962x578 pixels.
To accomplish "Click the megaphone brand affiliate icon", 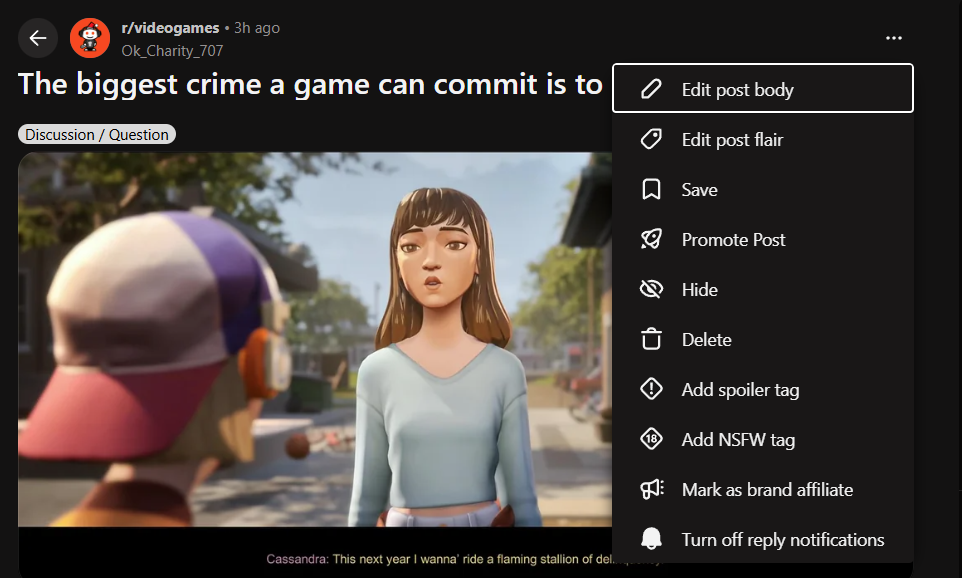I will click(652, 489).
